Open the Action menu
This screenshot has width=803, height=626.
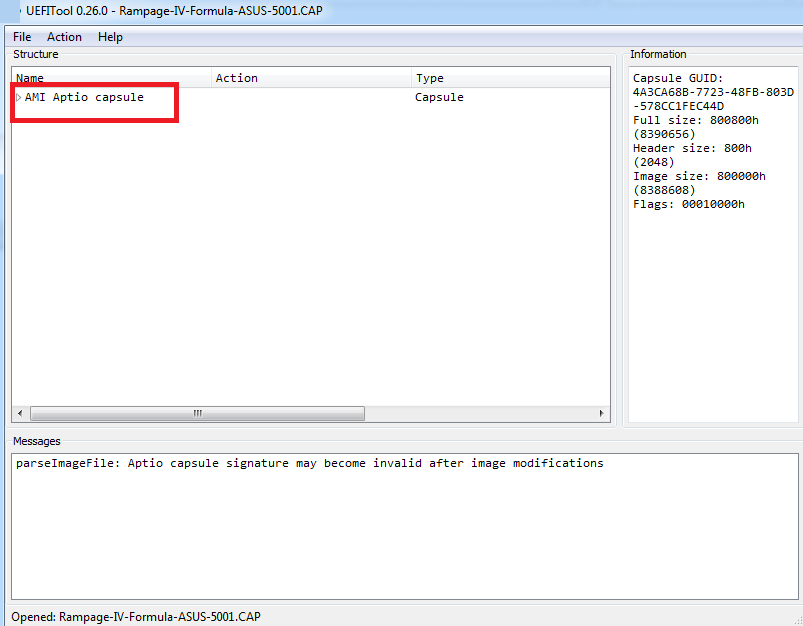(64, 37)
